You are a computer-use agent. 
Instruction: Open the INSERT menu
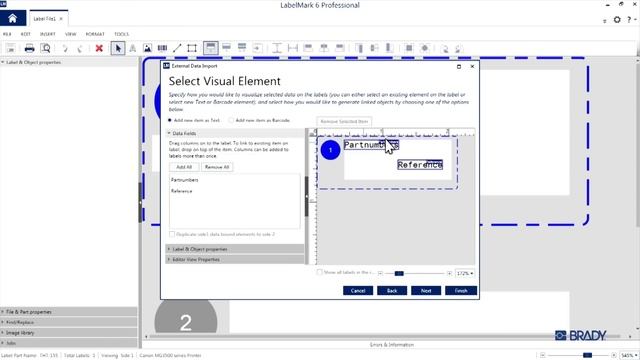[48, 34]
